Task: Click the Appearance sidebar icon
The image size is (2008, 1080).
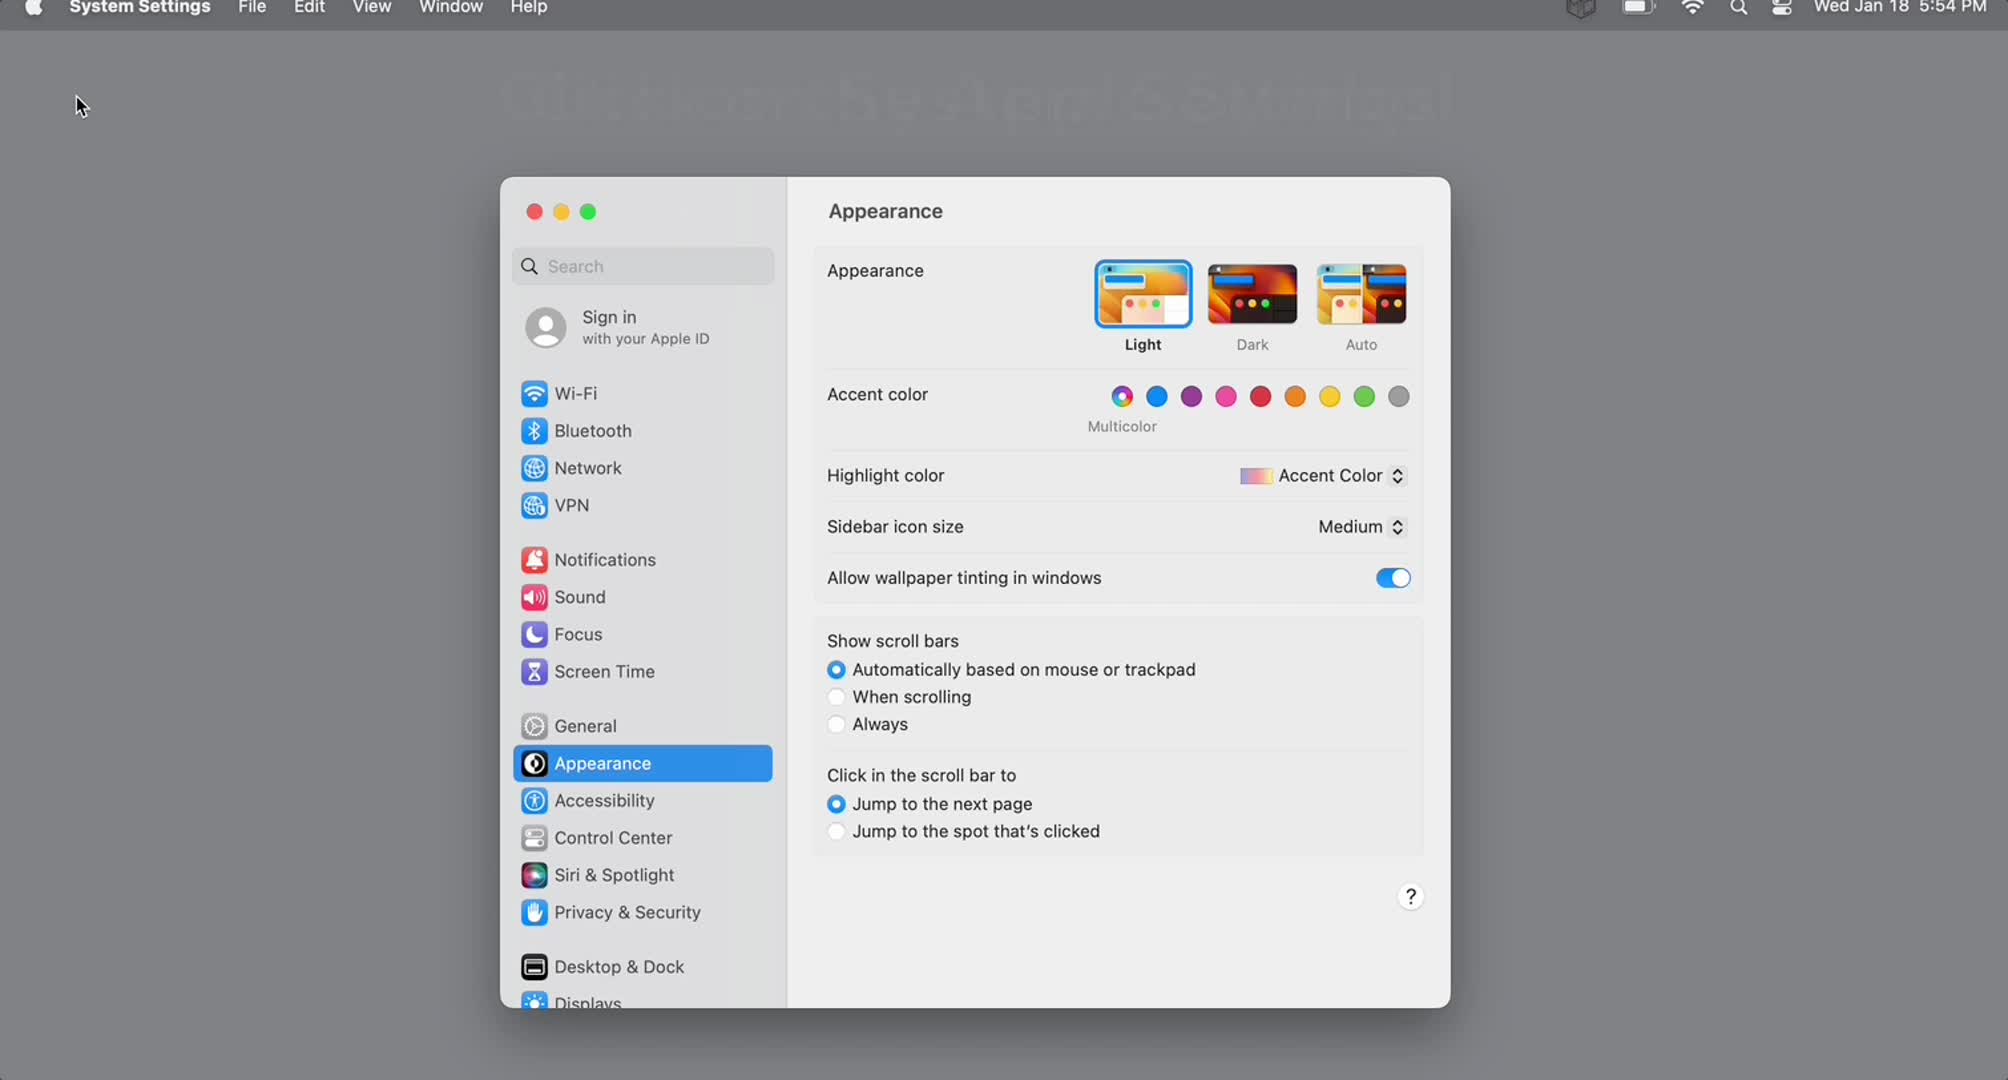Action: (534, 764)
